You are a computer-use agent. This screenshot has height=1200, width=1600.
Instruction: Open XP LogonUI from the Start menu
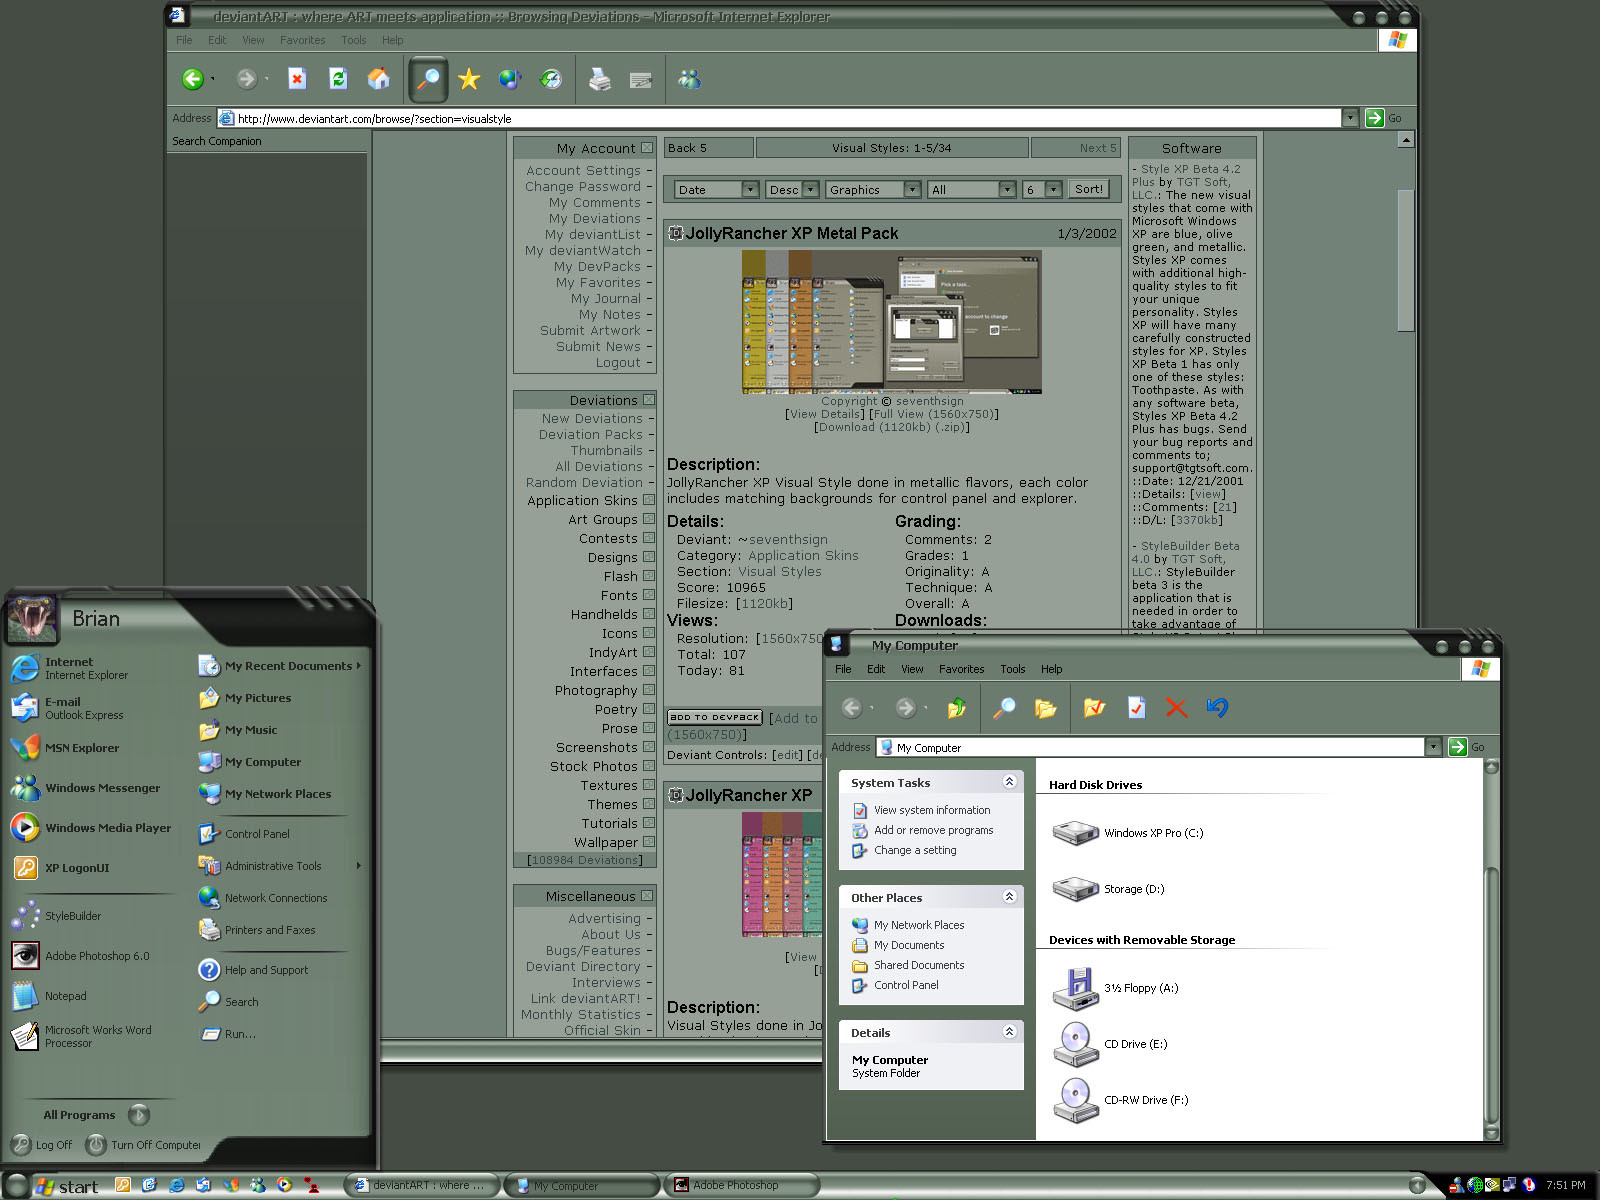pyautogui.click(x=61, y=868)
